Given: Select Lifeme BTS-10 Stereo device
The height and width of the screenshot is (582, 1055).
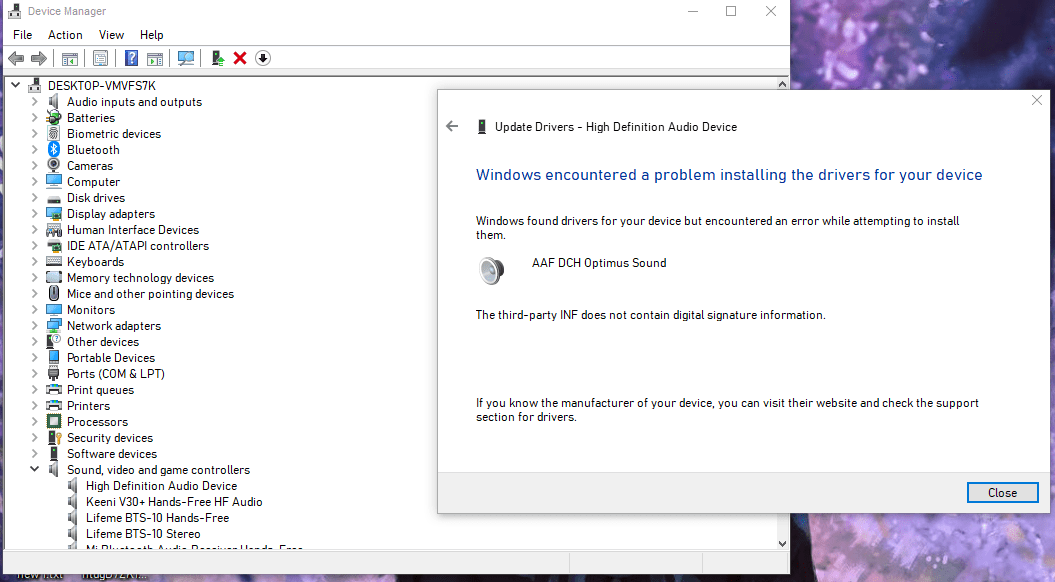Looking at the screenshot, I should (143, 534).
